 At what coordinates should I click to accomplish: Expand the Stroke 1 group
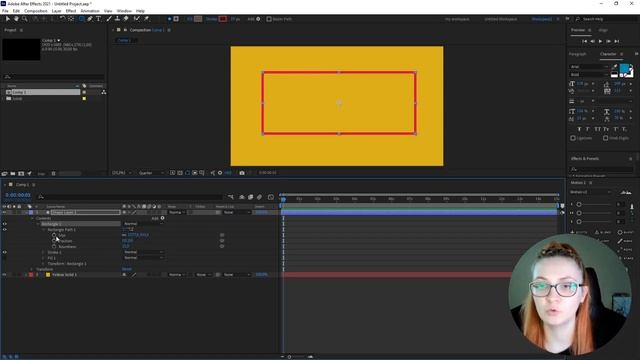tap(44, 252)
